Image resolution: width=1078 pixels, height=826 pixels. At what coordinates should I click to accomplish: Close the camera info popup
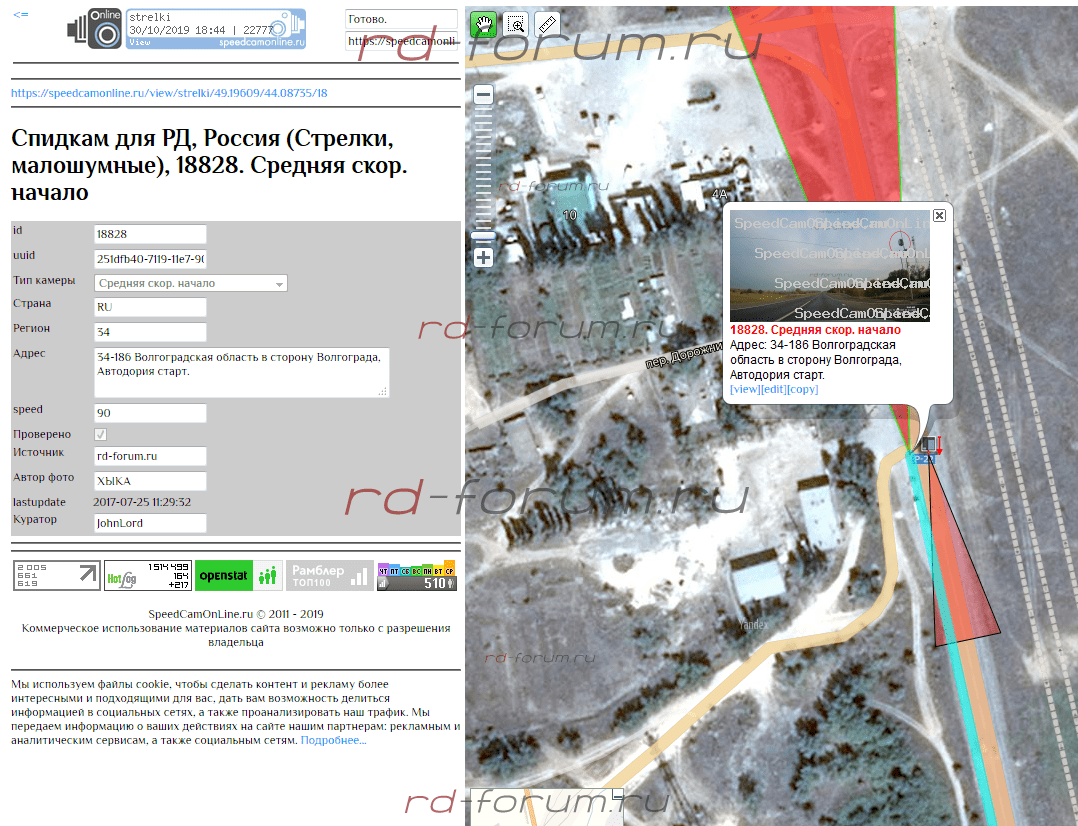click(x=939, y=216)
